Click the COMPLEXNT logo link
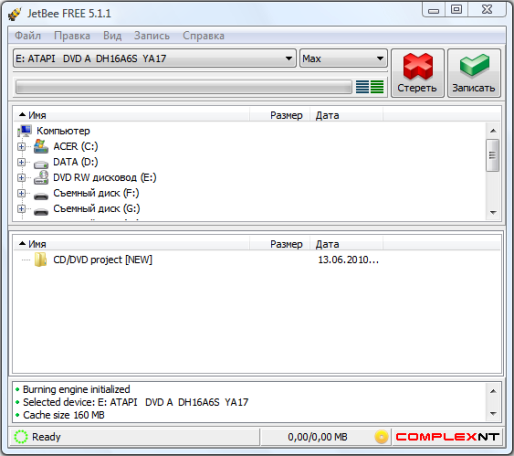 tap(447, 437)
